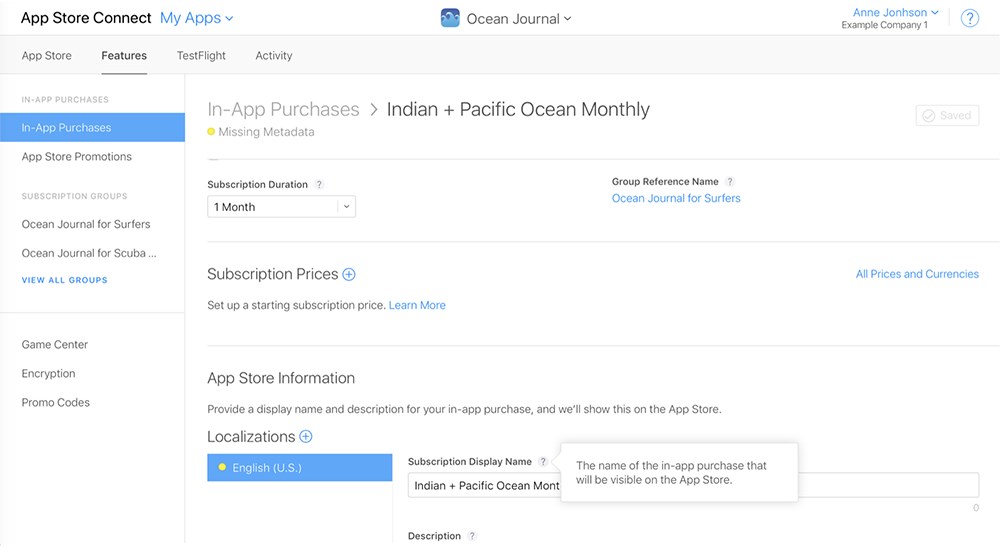Click Learn More about subscription price
Image resolution: width=1000 pixels, height=559 pixels.
417,305
